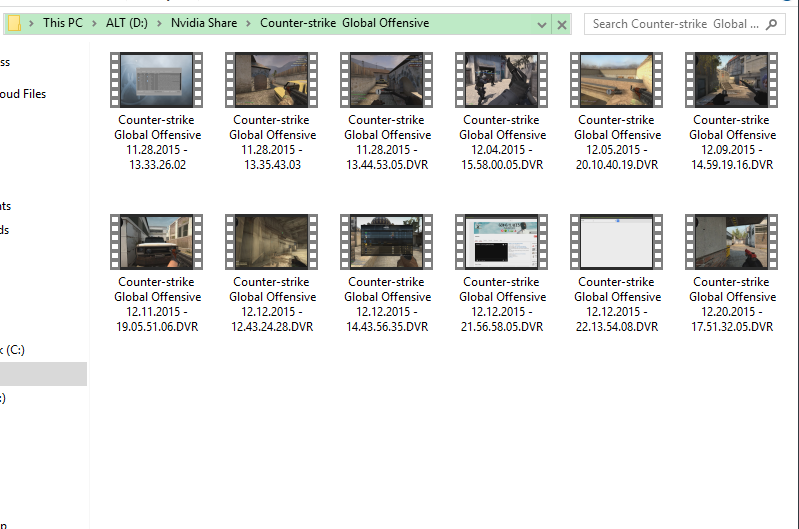Select video thumbnail 12.12.2015 - 21.56.58.05.DVR
799x529 pixels.
[501, 242]
